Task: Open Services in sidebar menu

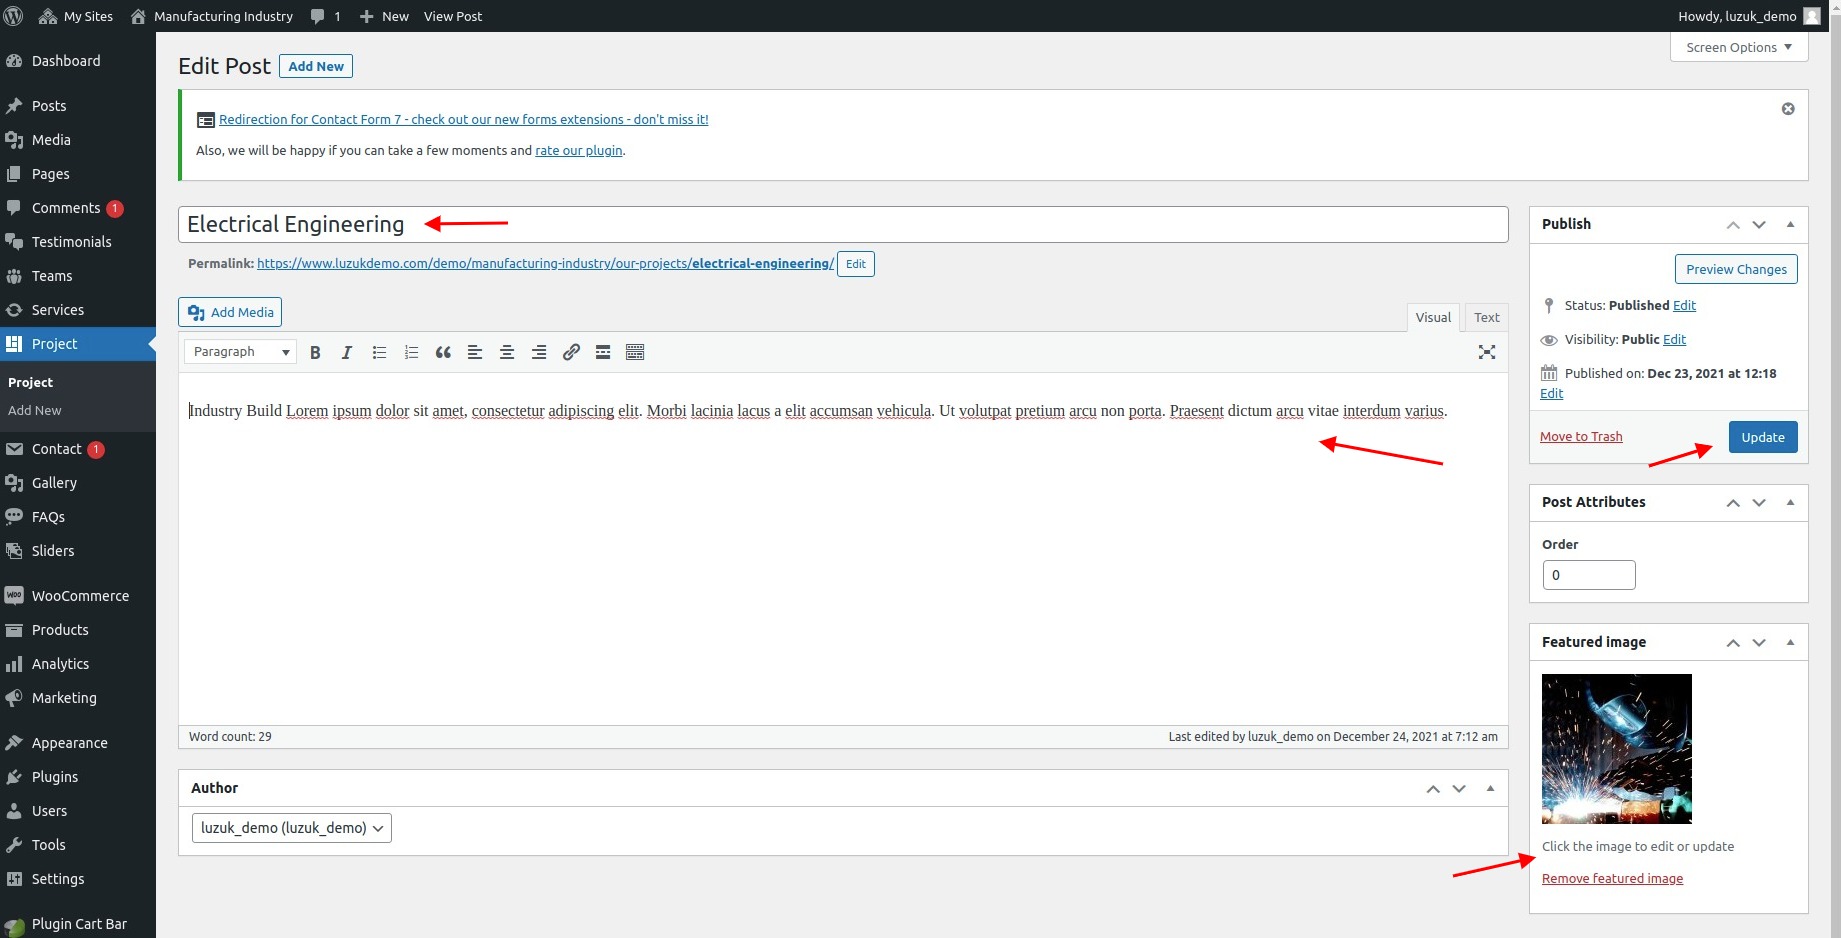Action: pos(78,310)
